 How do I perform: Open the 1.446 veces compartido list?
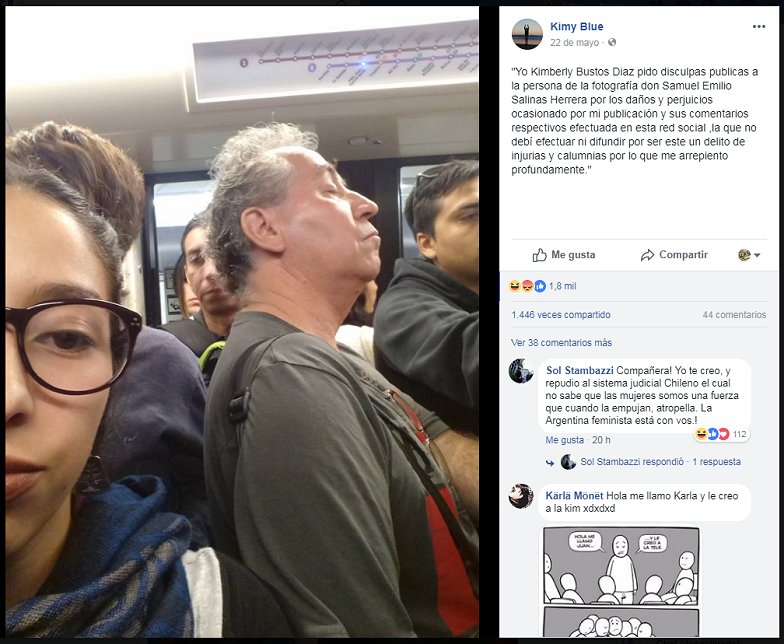tap(560, 314)
